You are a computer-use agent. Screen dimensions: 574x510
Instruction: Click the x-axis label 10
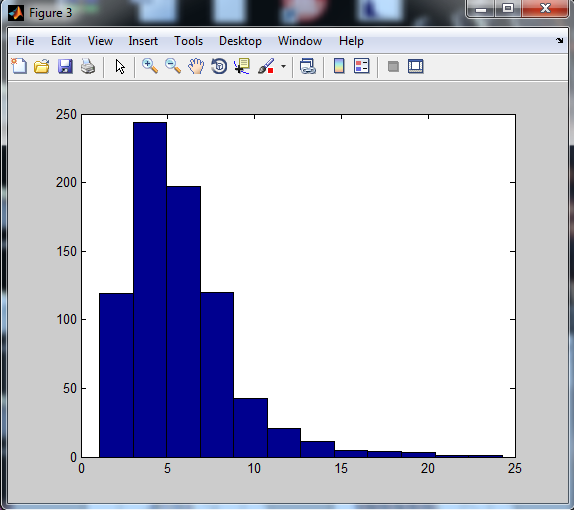click(254, 468)
